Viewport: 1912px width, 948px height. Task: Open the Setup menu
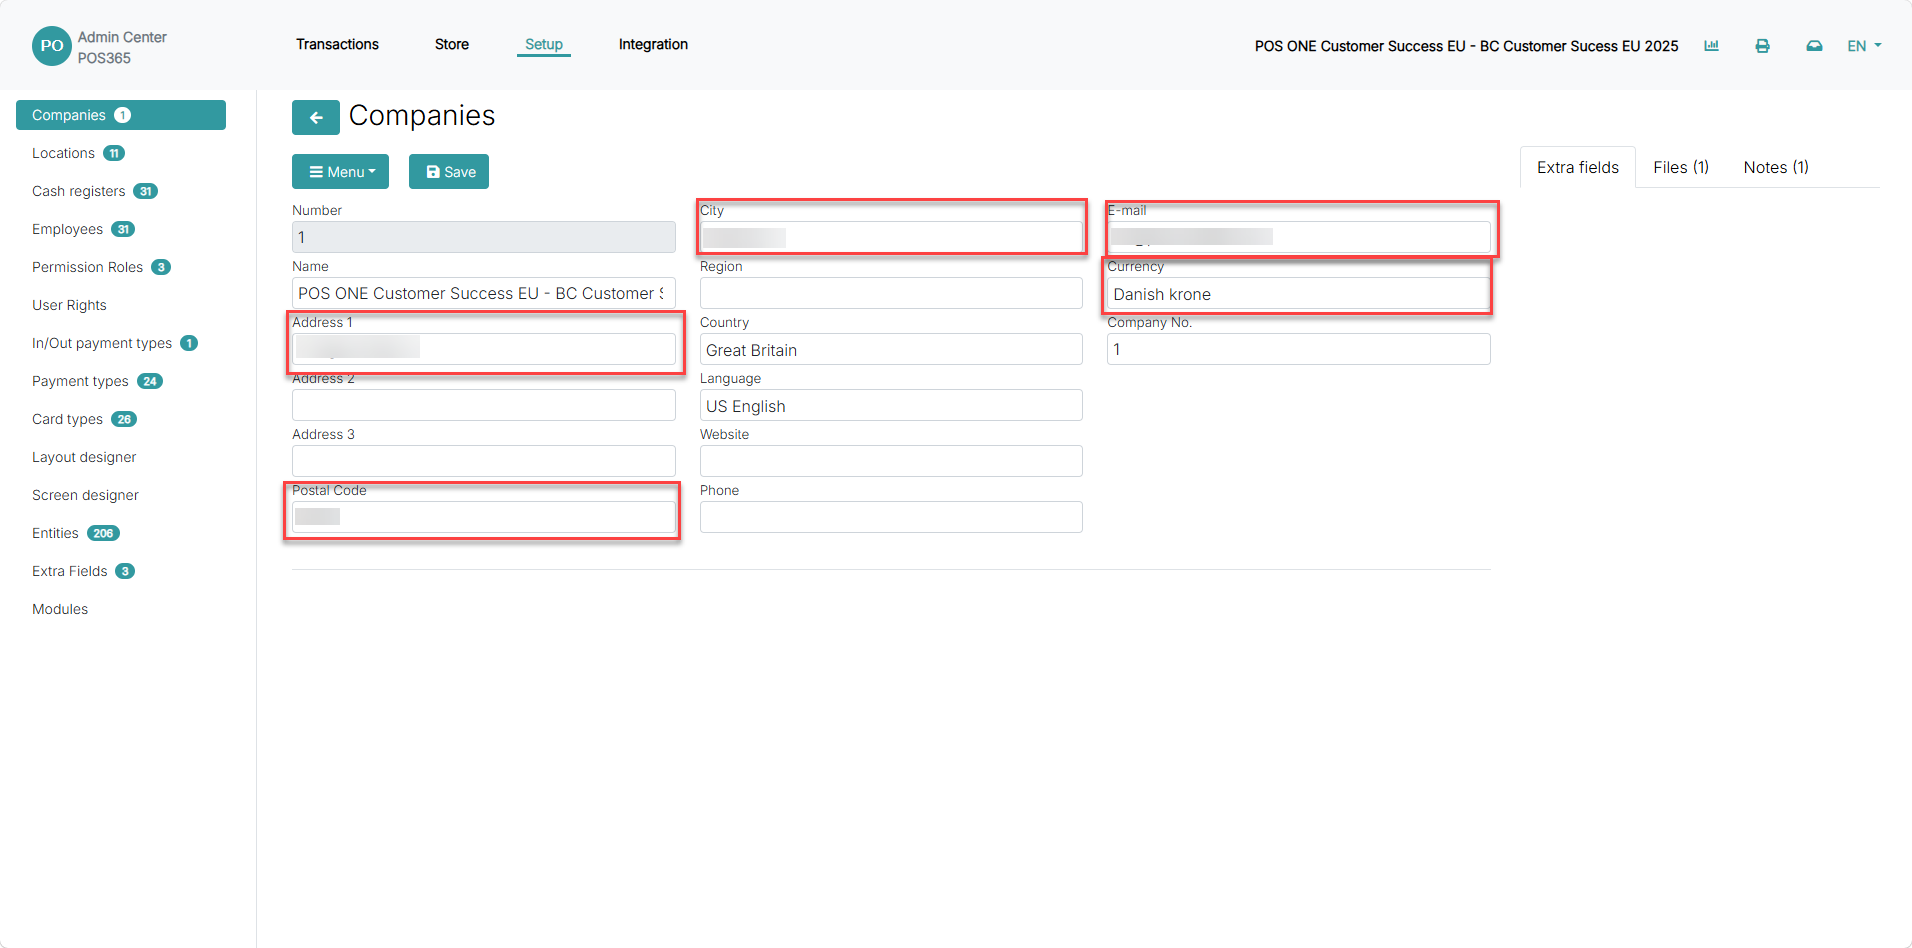click(x=544, y=44)
